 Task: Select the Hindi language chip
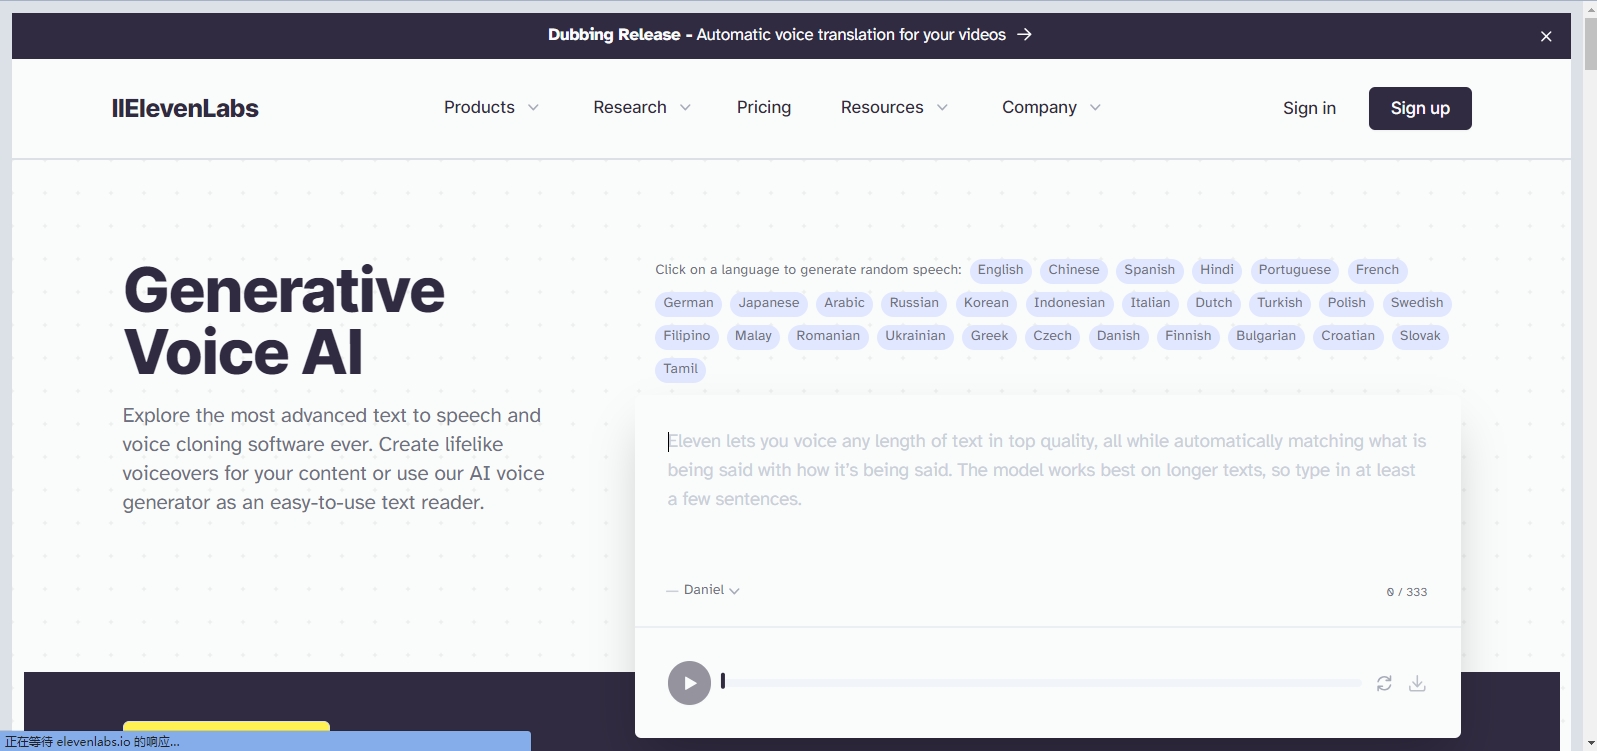tap(1217, 270)
